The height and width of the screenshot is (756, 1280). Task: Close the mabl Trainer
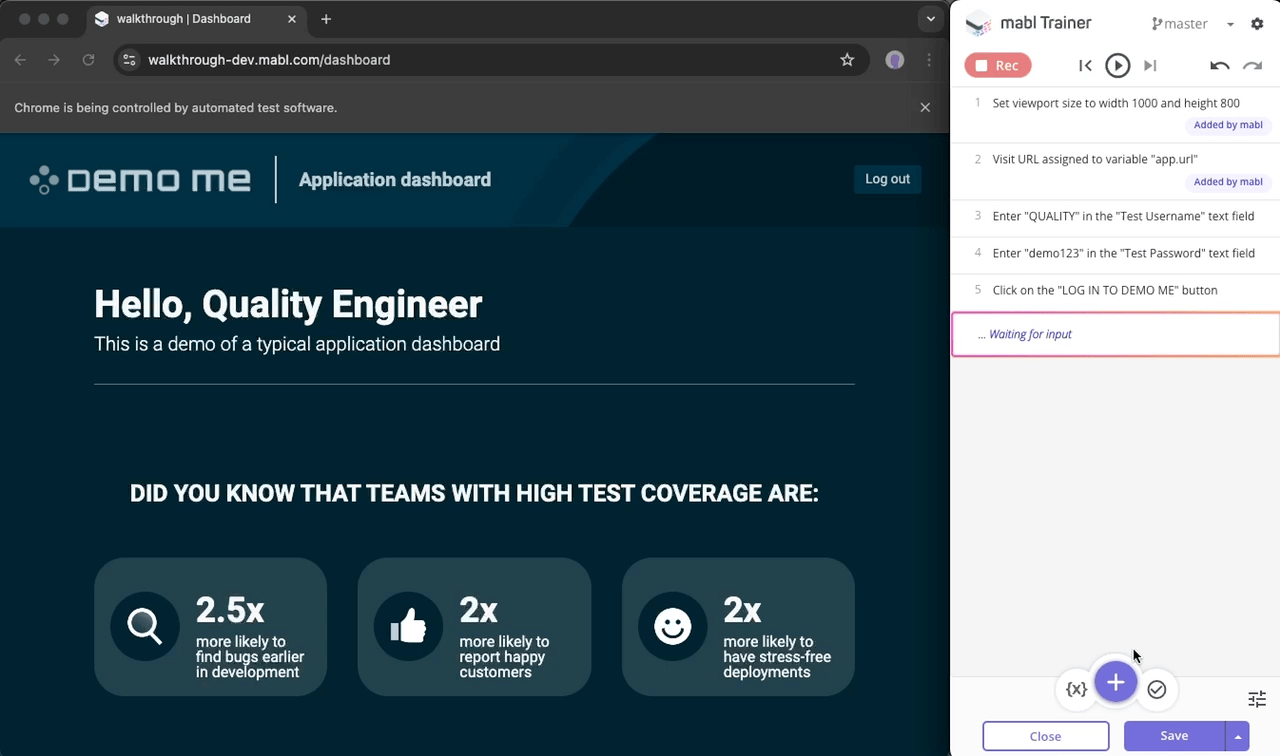(x=1045, y=736)
